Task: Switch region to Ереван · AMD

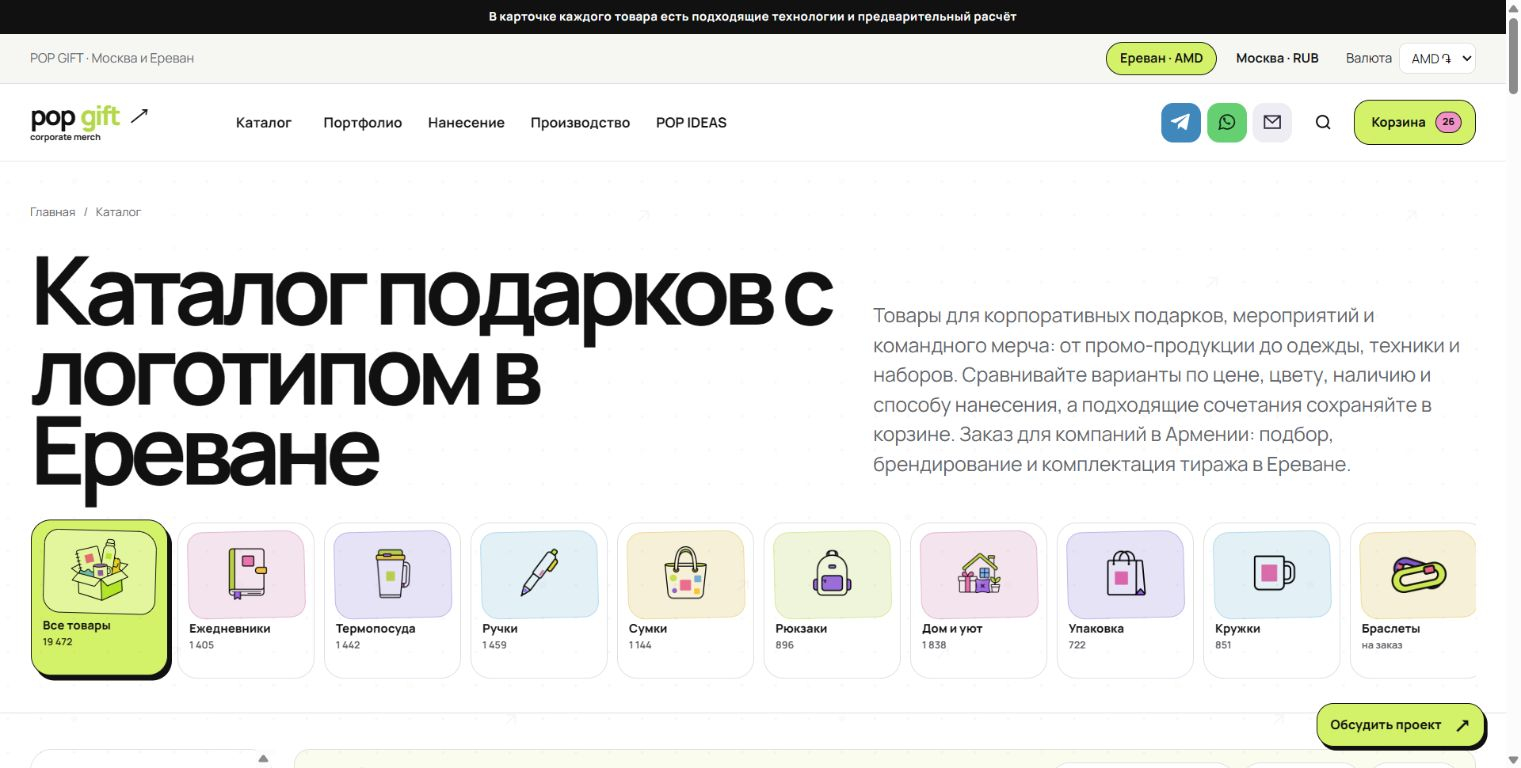Action: pos(1161,58)
